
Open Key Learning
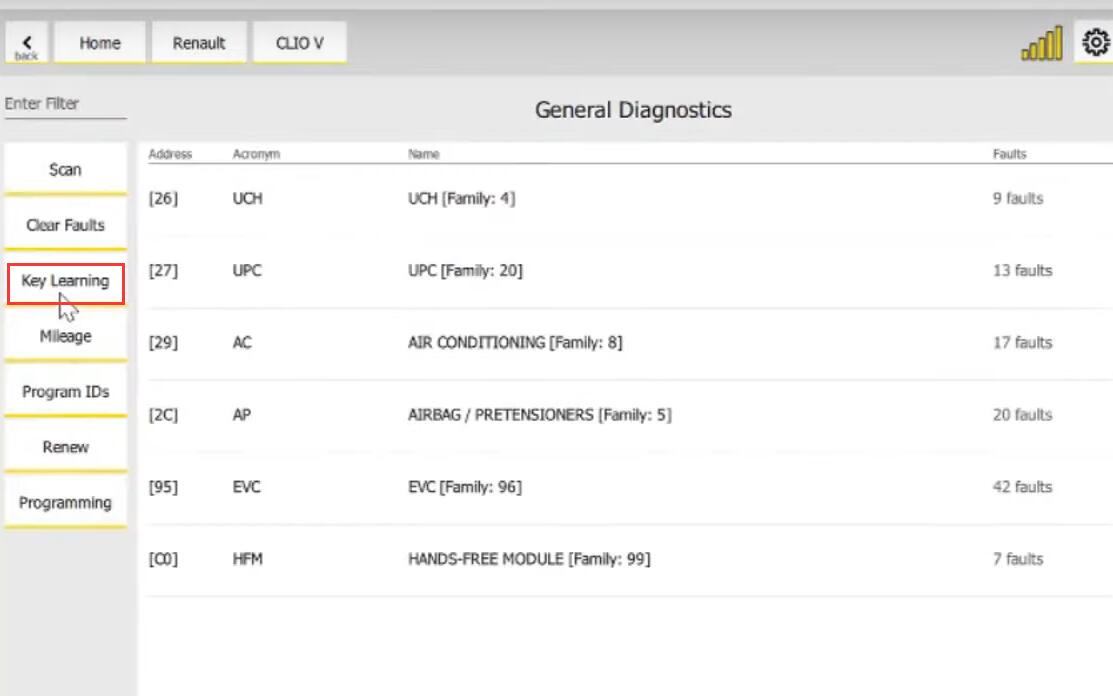point(65,282)
